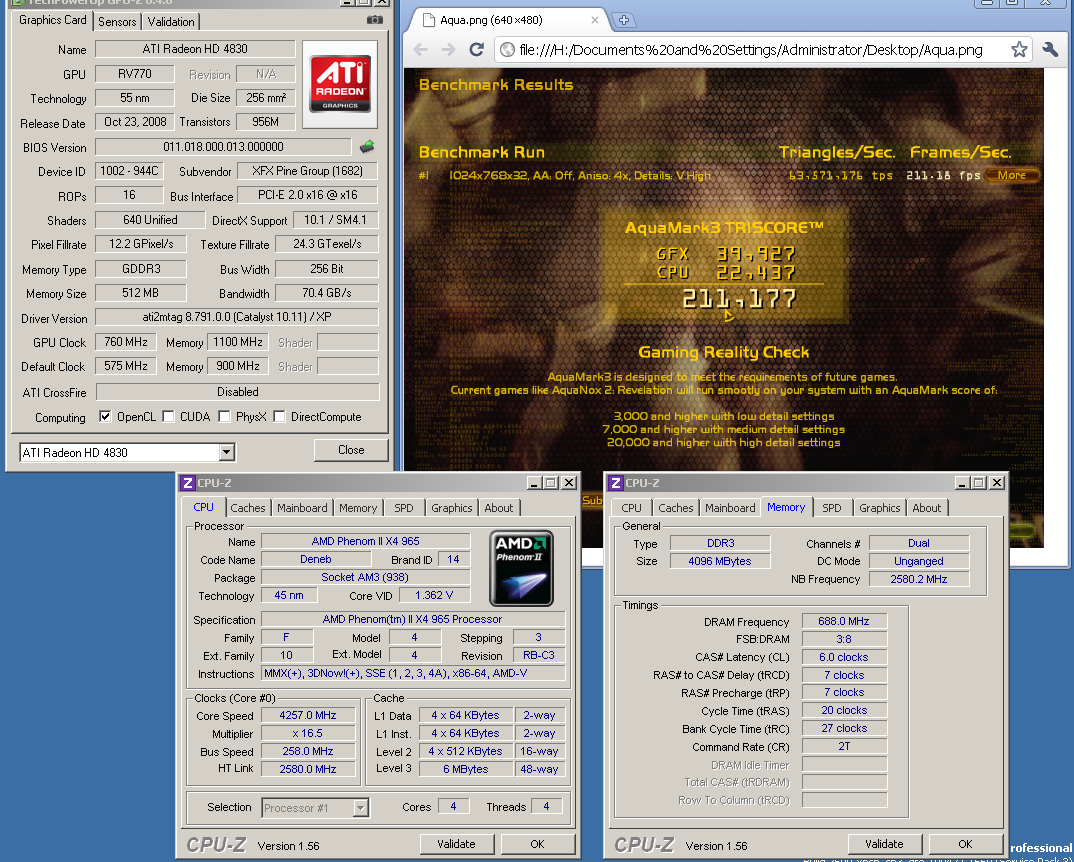Click the AquaMark3 score 211,177

pyautogui.click(x=739, y=299)
